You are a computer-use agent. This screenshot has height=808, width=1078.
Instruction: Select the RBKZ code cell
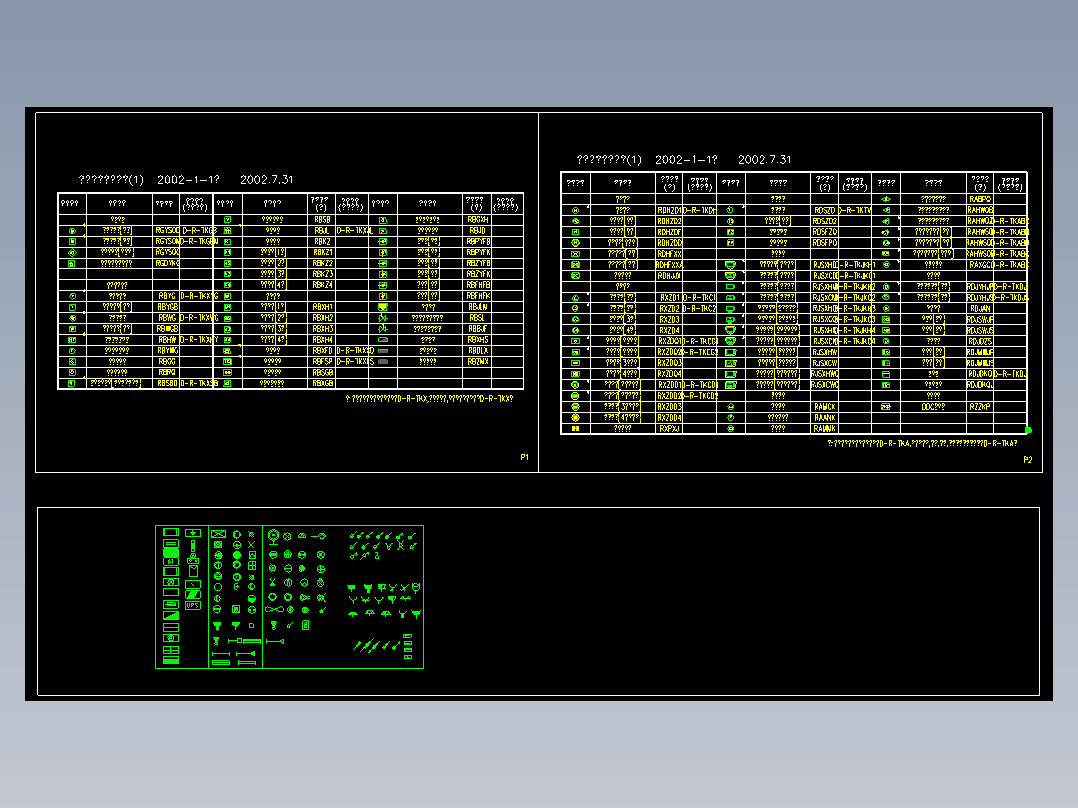point(322,241)
